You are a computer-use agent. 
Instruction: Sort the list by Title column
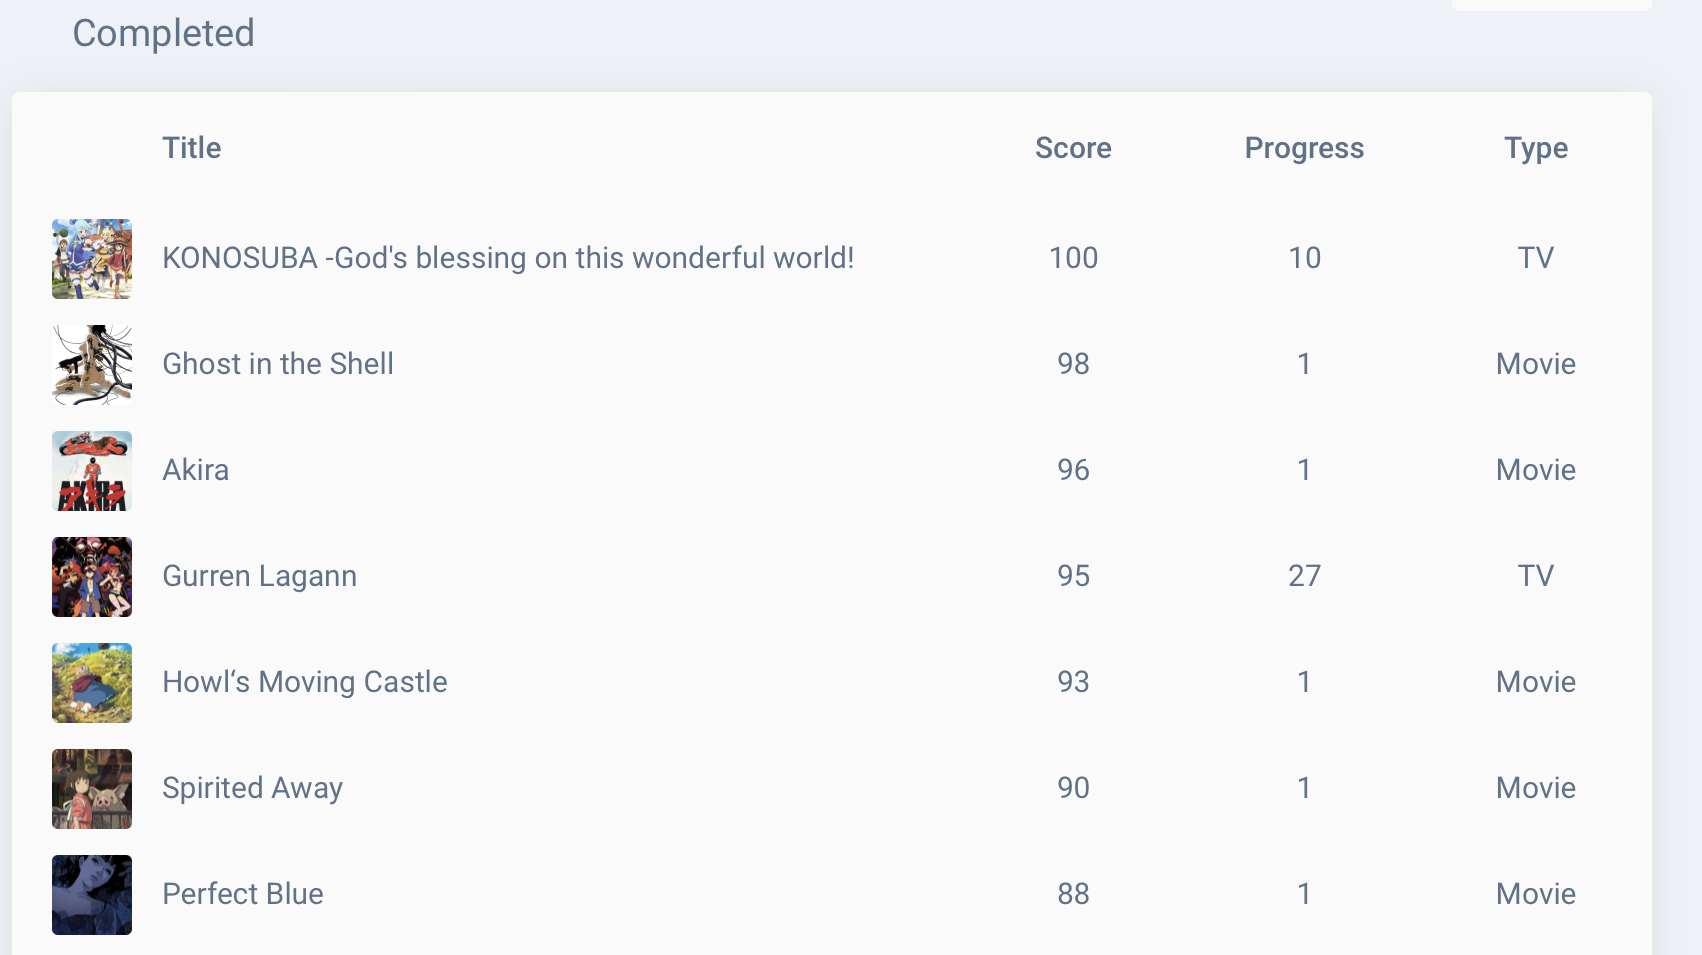click(192, 148)
